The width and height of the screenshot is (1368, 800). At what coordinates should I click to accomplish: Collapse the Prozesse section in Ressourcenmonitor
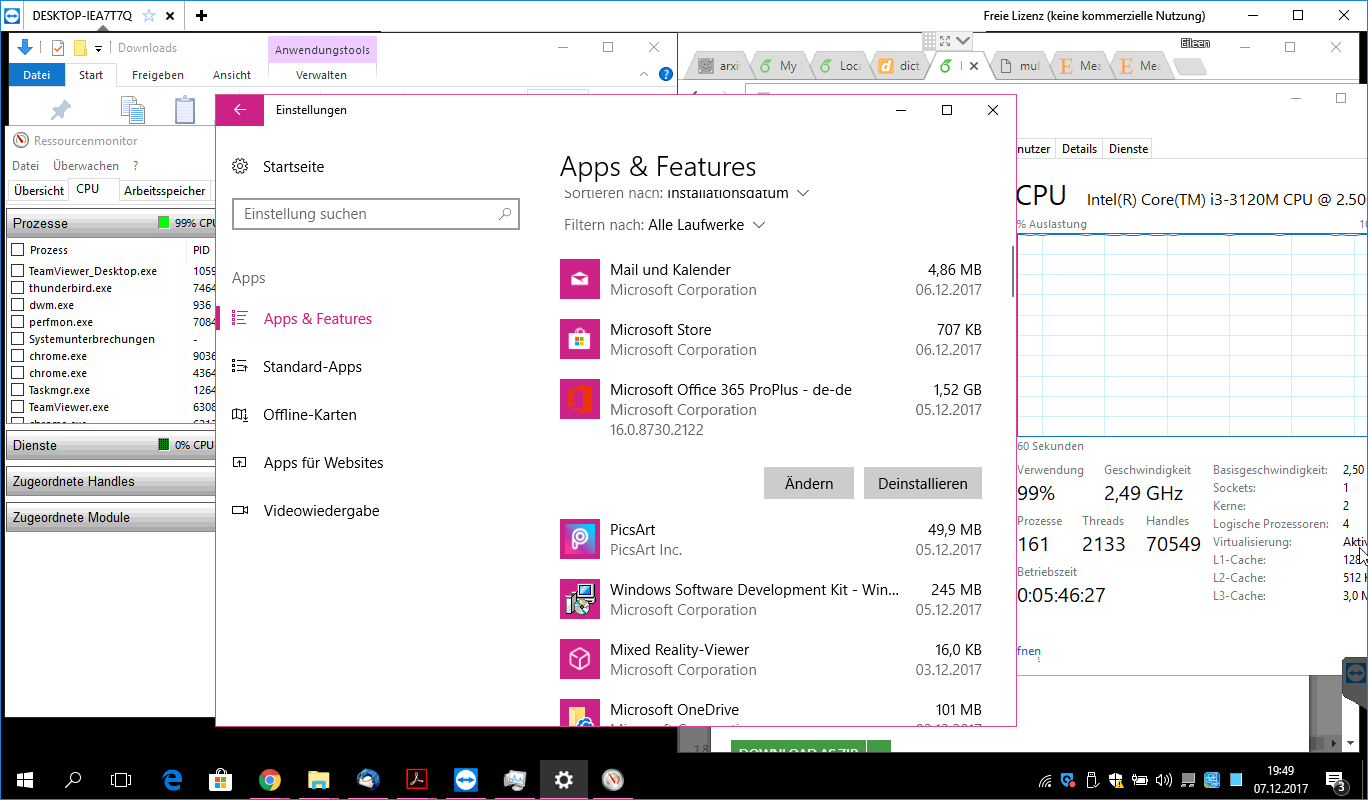(110, 223)
